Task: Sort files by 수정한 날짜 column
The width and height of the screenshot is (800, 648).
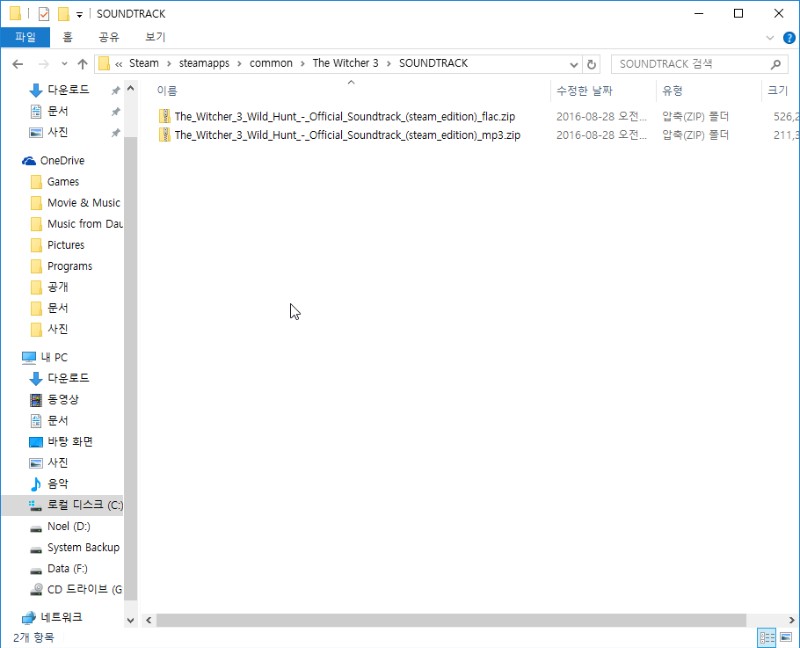Action: pyautogui.click(x=585, y=91)
